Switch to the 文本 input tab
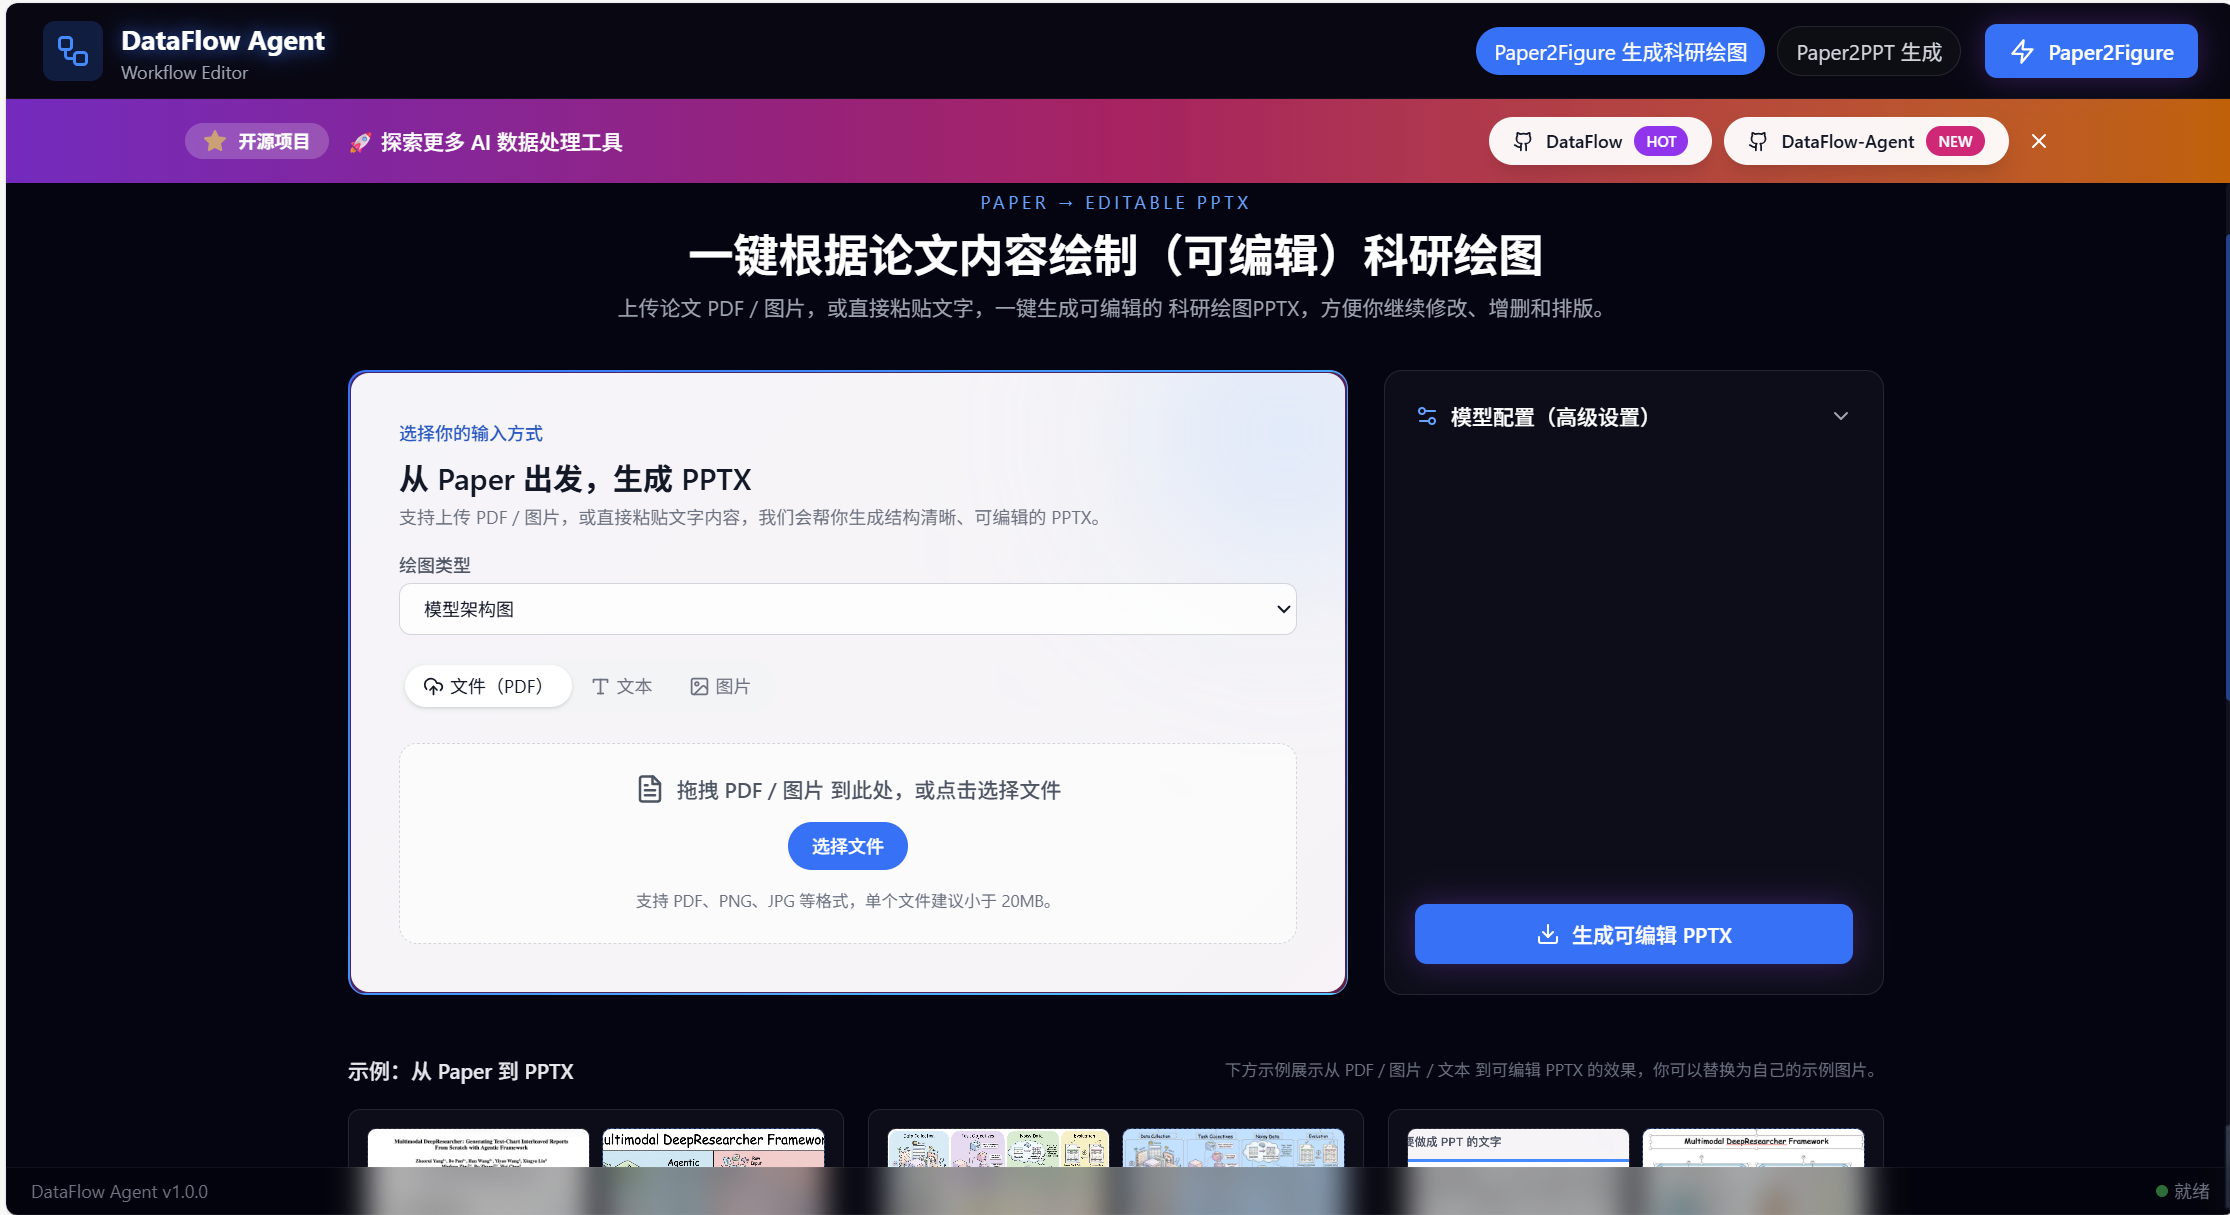 coord(621,686)
